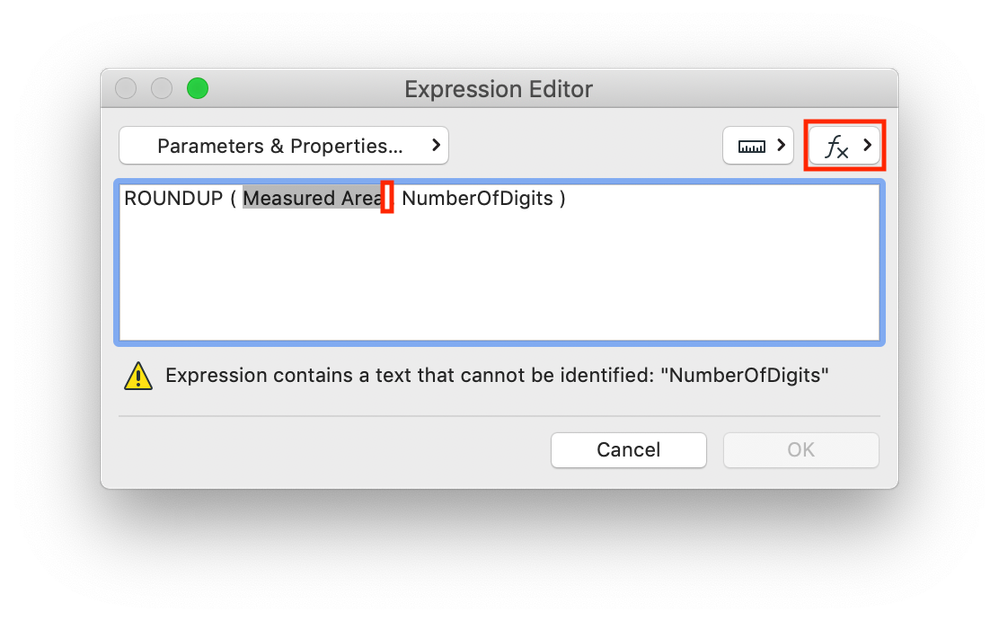Click the yellow warning triangle icon
999x622 pixels.
tap(137, 377)
